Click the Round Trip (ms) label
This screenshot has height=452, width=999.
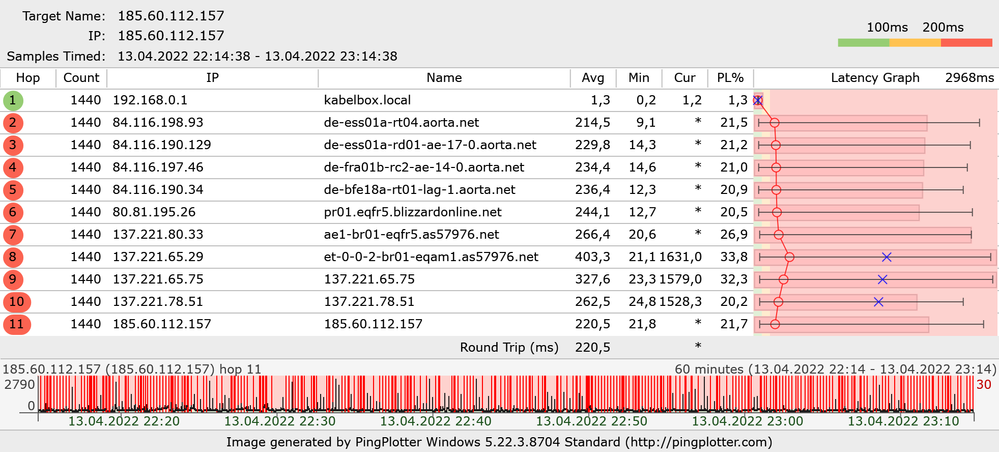click(x=509, y=347)
